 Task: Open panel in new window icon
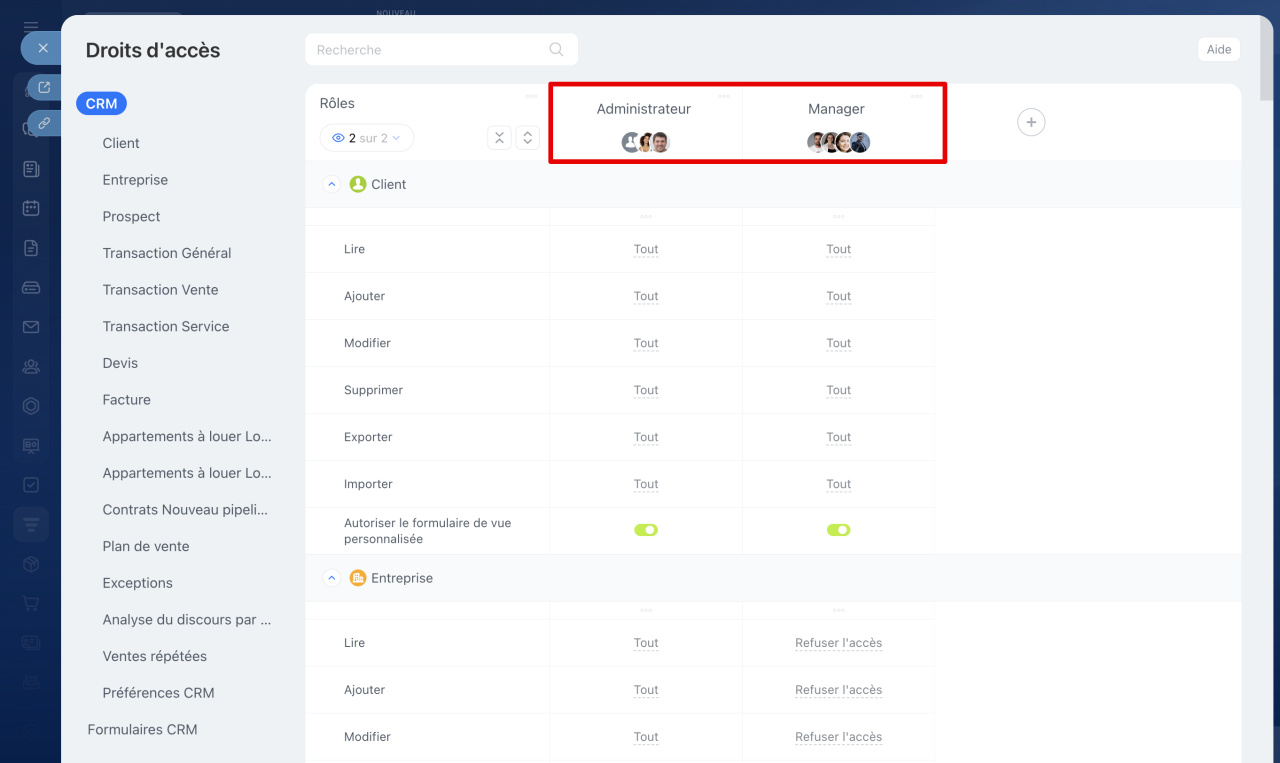(43, 88)
